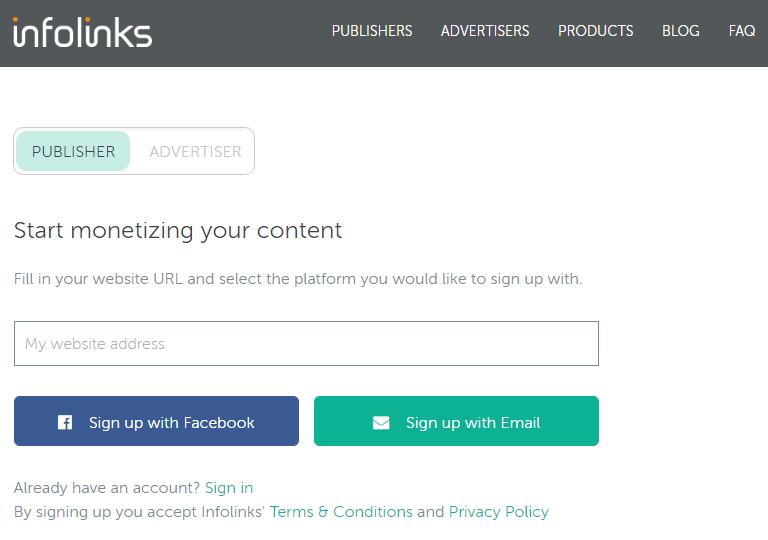The height and width of the screenshot is (540, 768).
Task: Select the Publisher account type toggle
Action: 73,152
